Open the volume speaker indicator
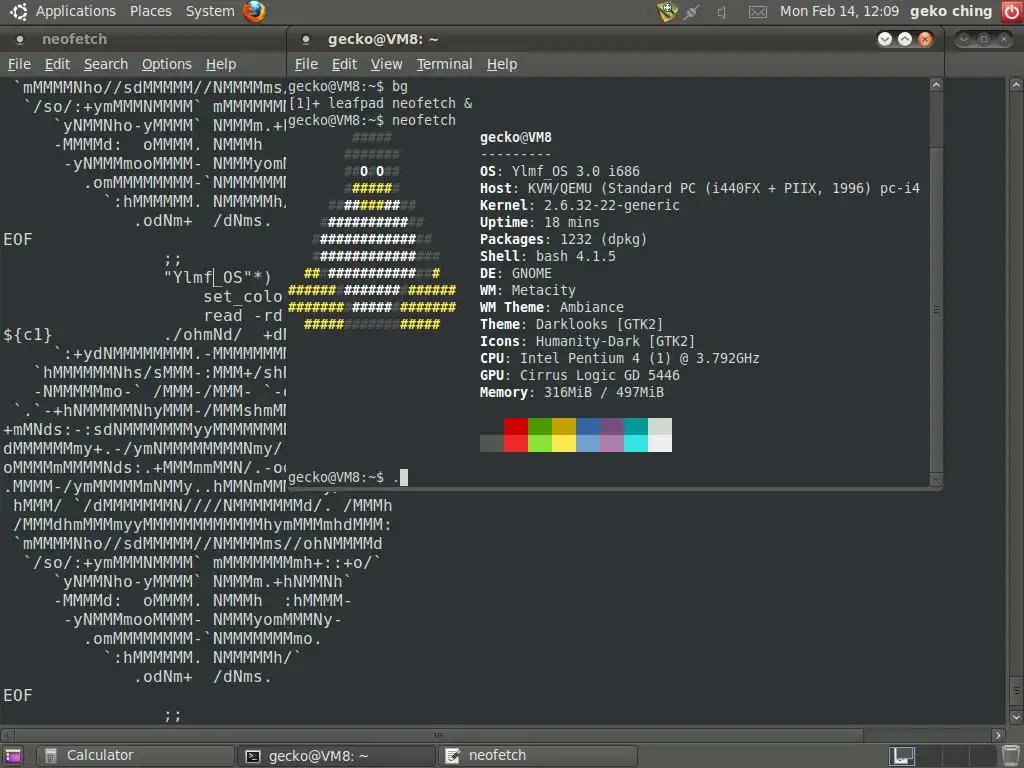 point(721,12)
